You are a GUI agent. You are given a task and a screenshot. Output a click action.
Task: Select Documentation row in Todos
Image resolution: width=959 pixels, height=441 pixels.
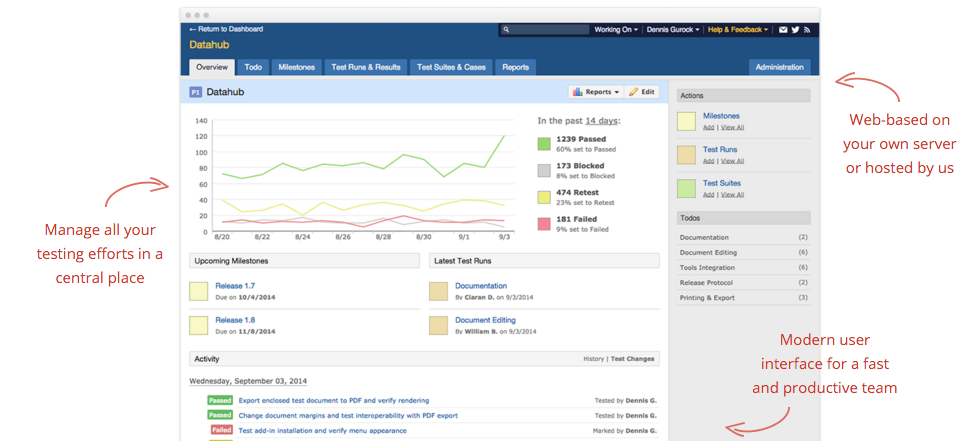pyautogui.click(x=744, y=237)
